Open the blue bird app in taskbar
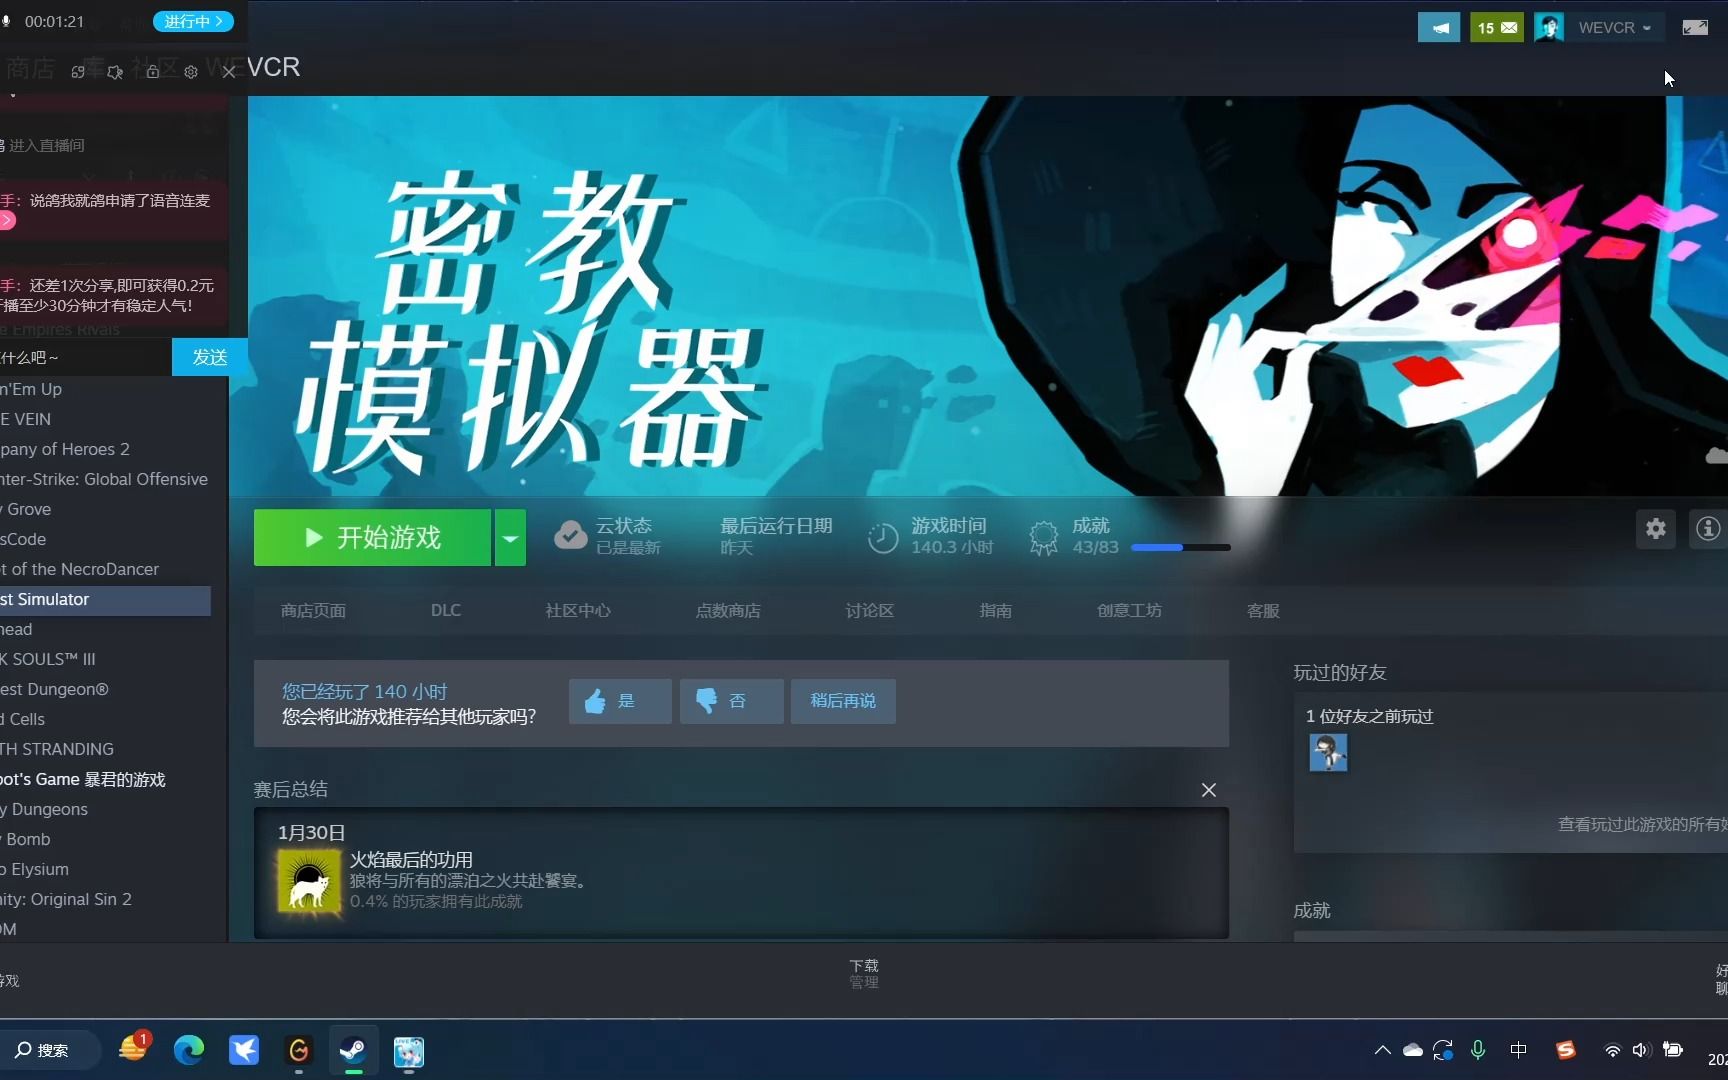The width and height of the screenshot is (1728, 1080). (244, 1050)
